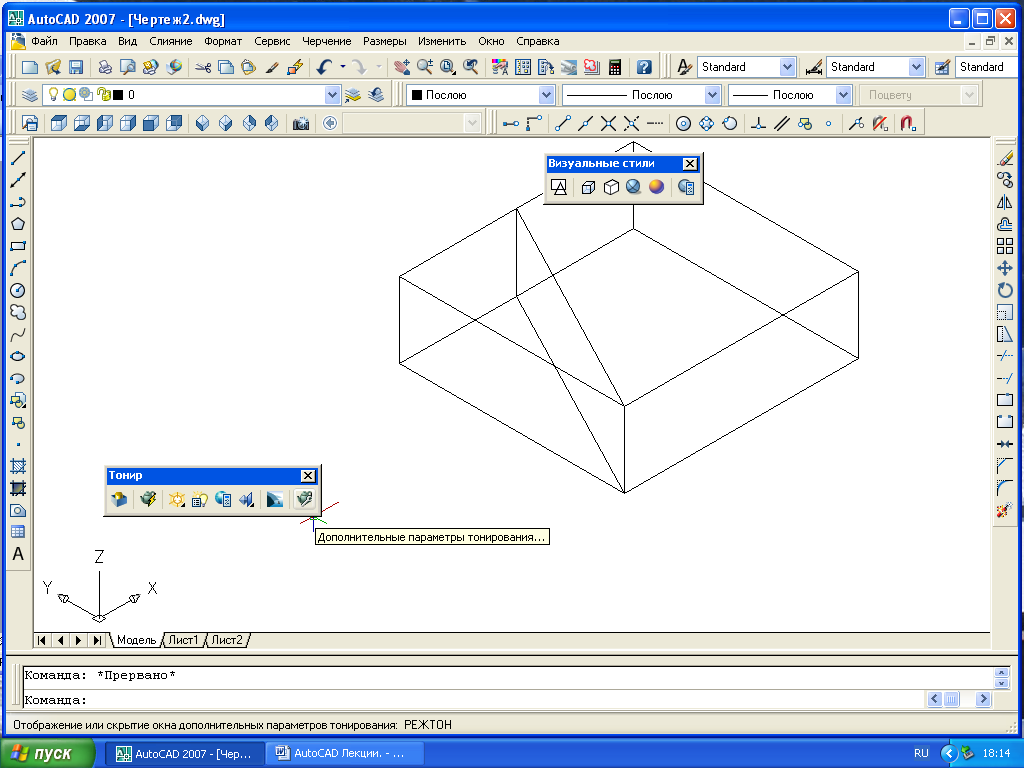
Task: Select the Array tool
Action: pos(1005,246)
